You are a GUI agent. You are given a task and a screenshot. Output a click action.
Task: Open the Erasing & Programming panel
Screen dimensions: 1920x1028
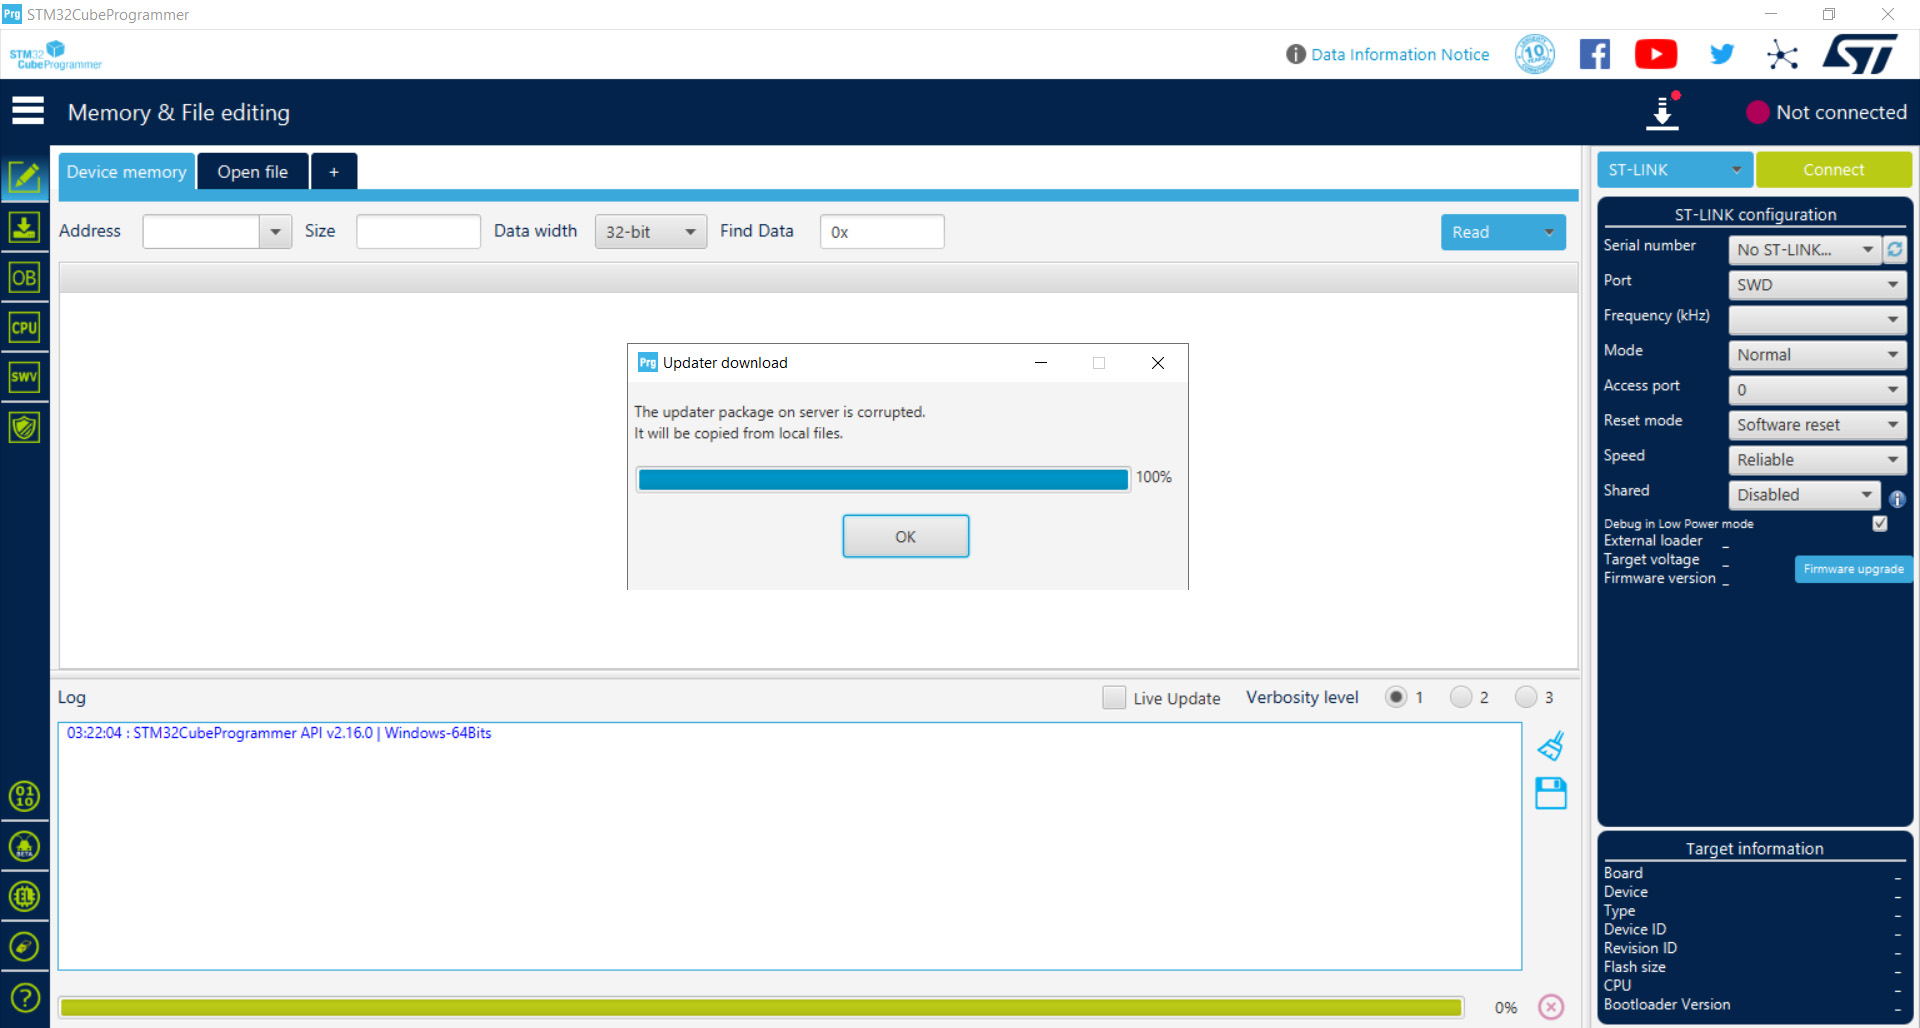tap(25, 228)
